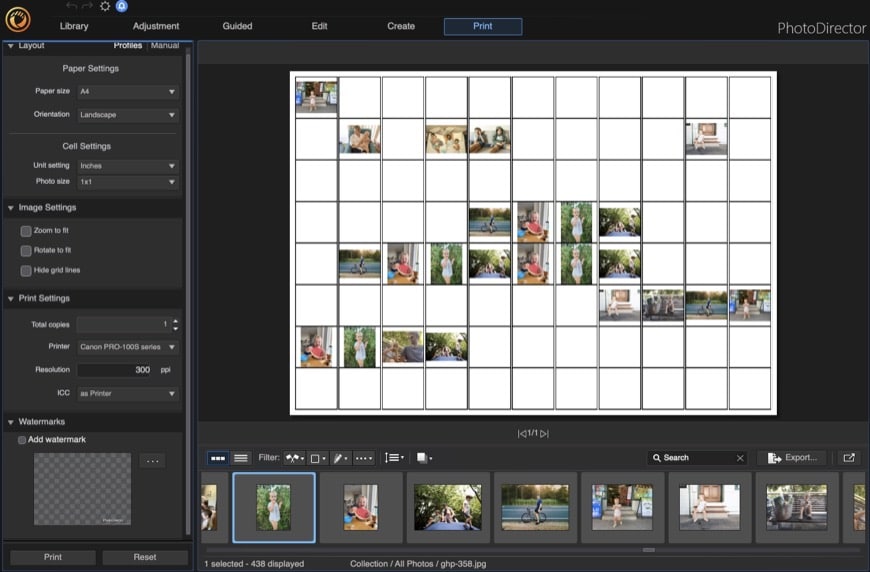Click the watermark preview checkered box
This screenshot has width=870, height=572.
pos(83,489)
